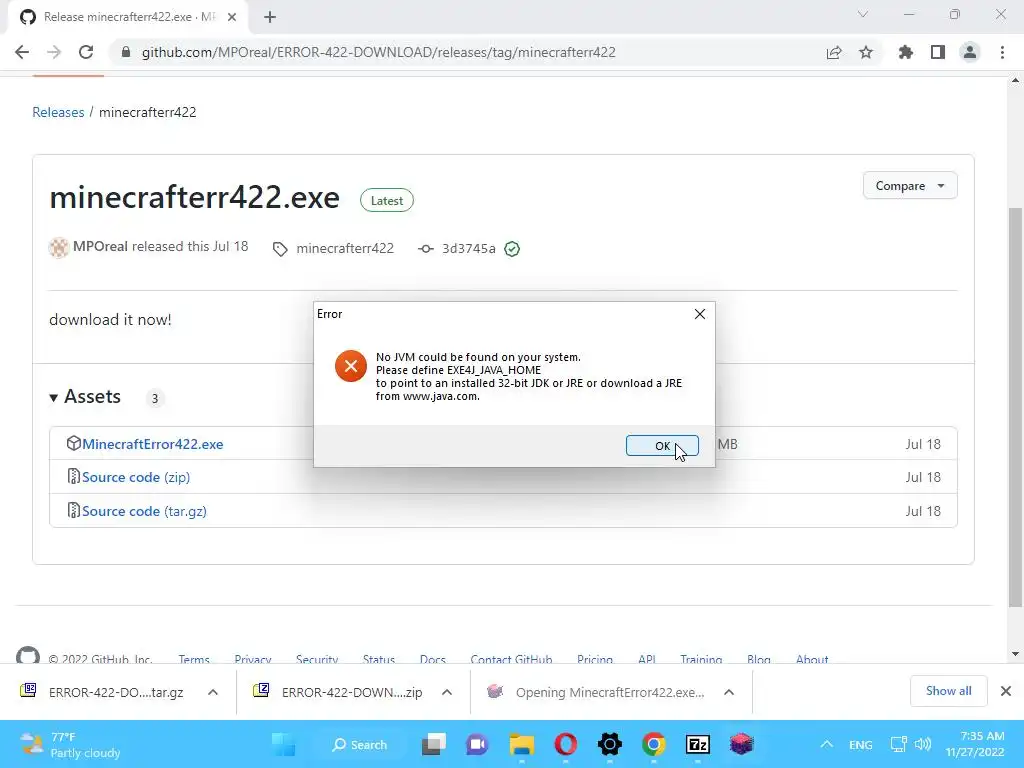Click the GitHub logo in the footer
Viewport: 1024px width, 768px height.
point(28,656)
